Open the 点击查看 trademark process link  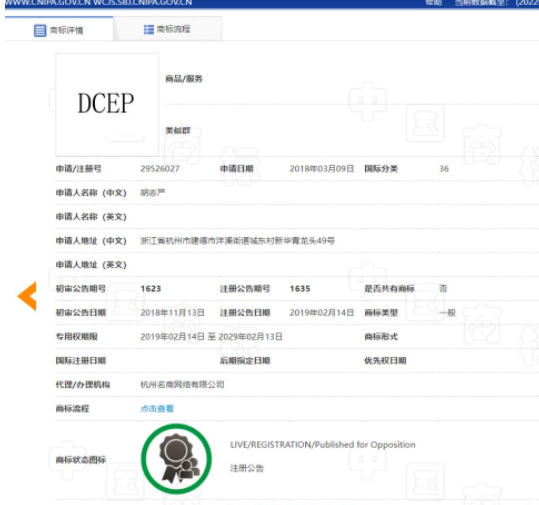click(157, 408)
